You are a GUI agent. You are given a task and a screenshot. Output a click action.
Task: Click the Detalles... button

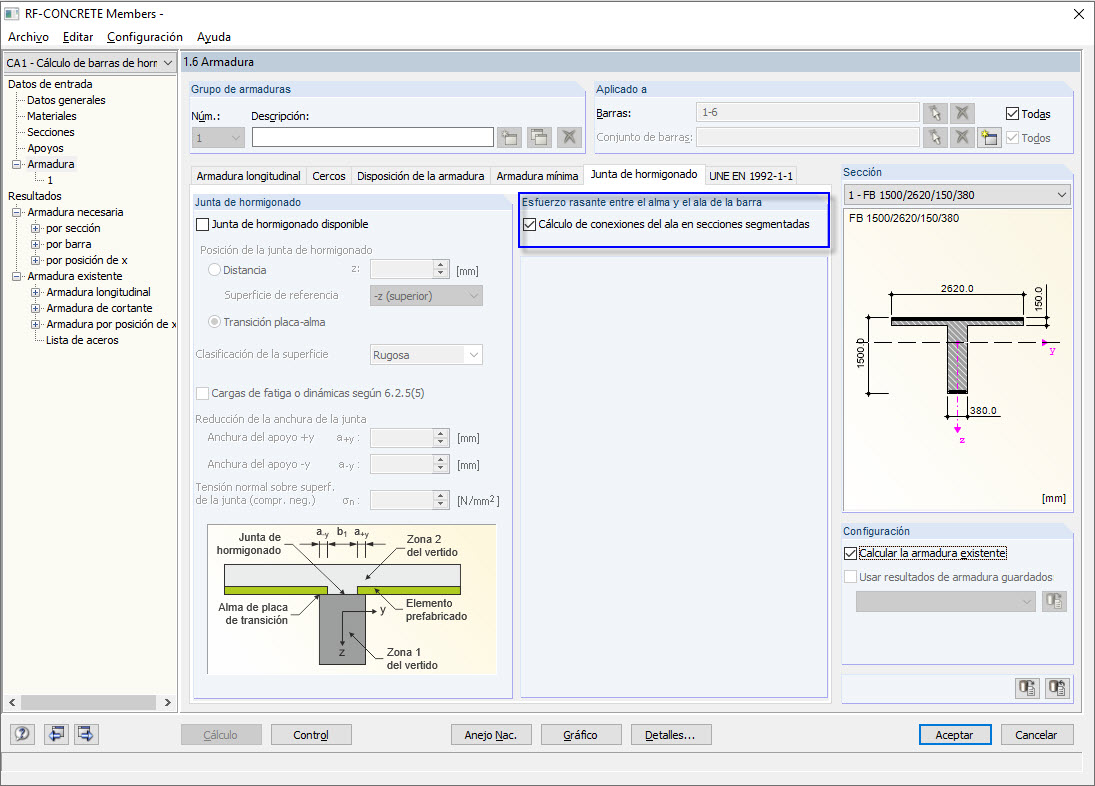tap(670, 735)
